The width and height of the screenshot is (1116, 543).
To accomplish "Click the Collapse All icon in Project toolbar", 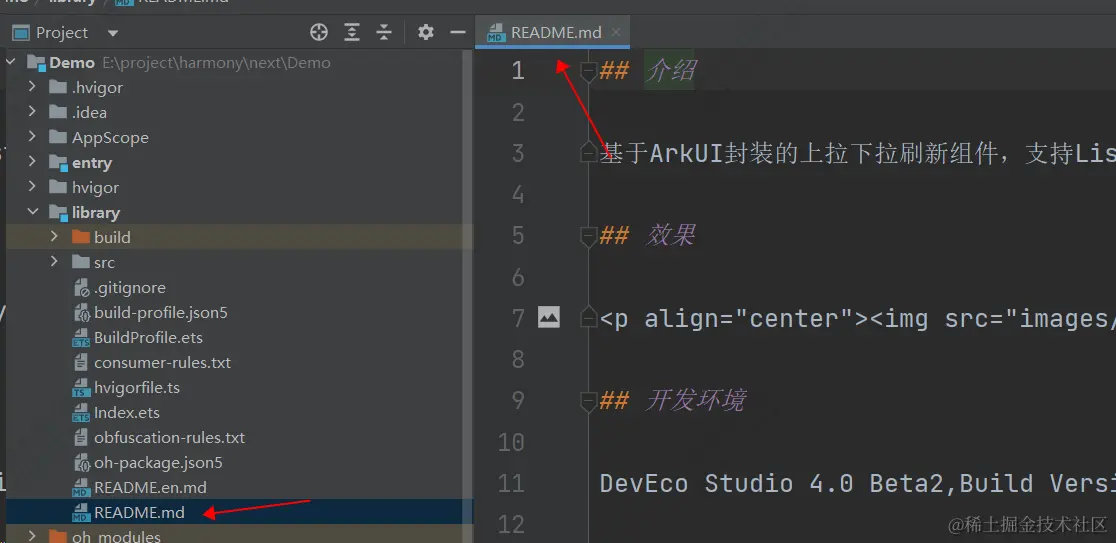I will coord(384,32).
